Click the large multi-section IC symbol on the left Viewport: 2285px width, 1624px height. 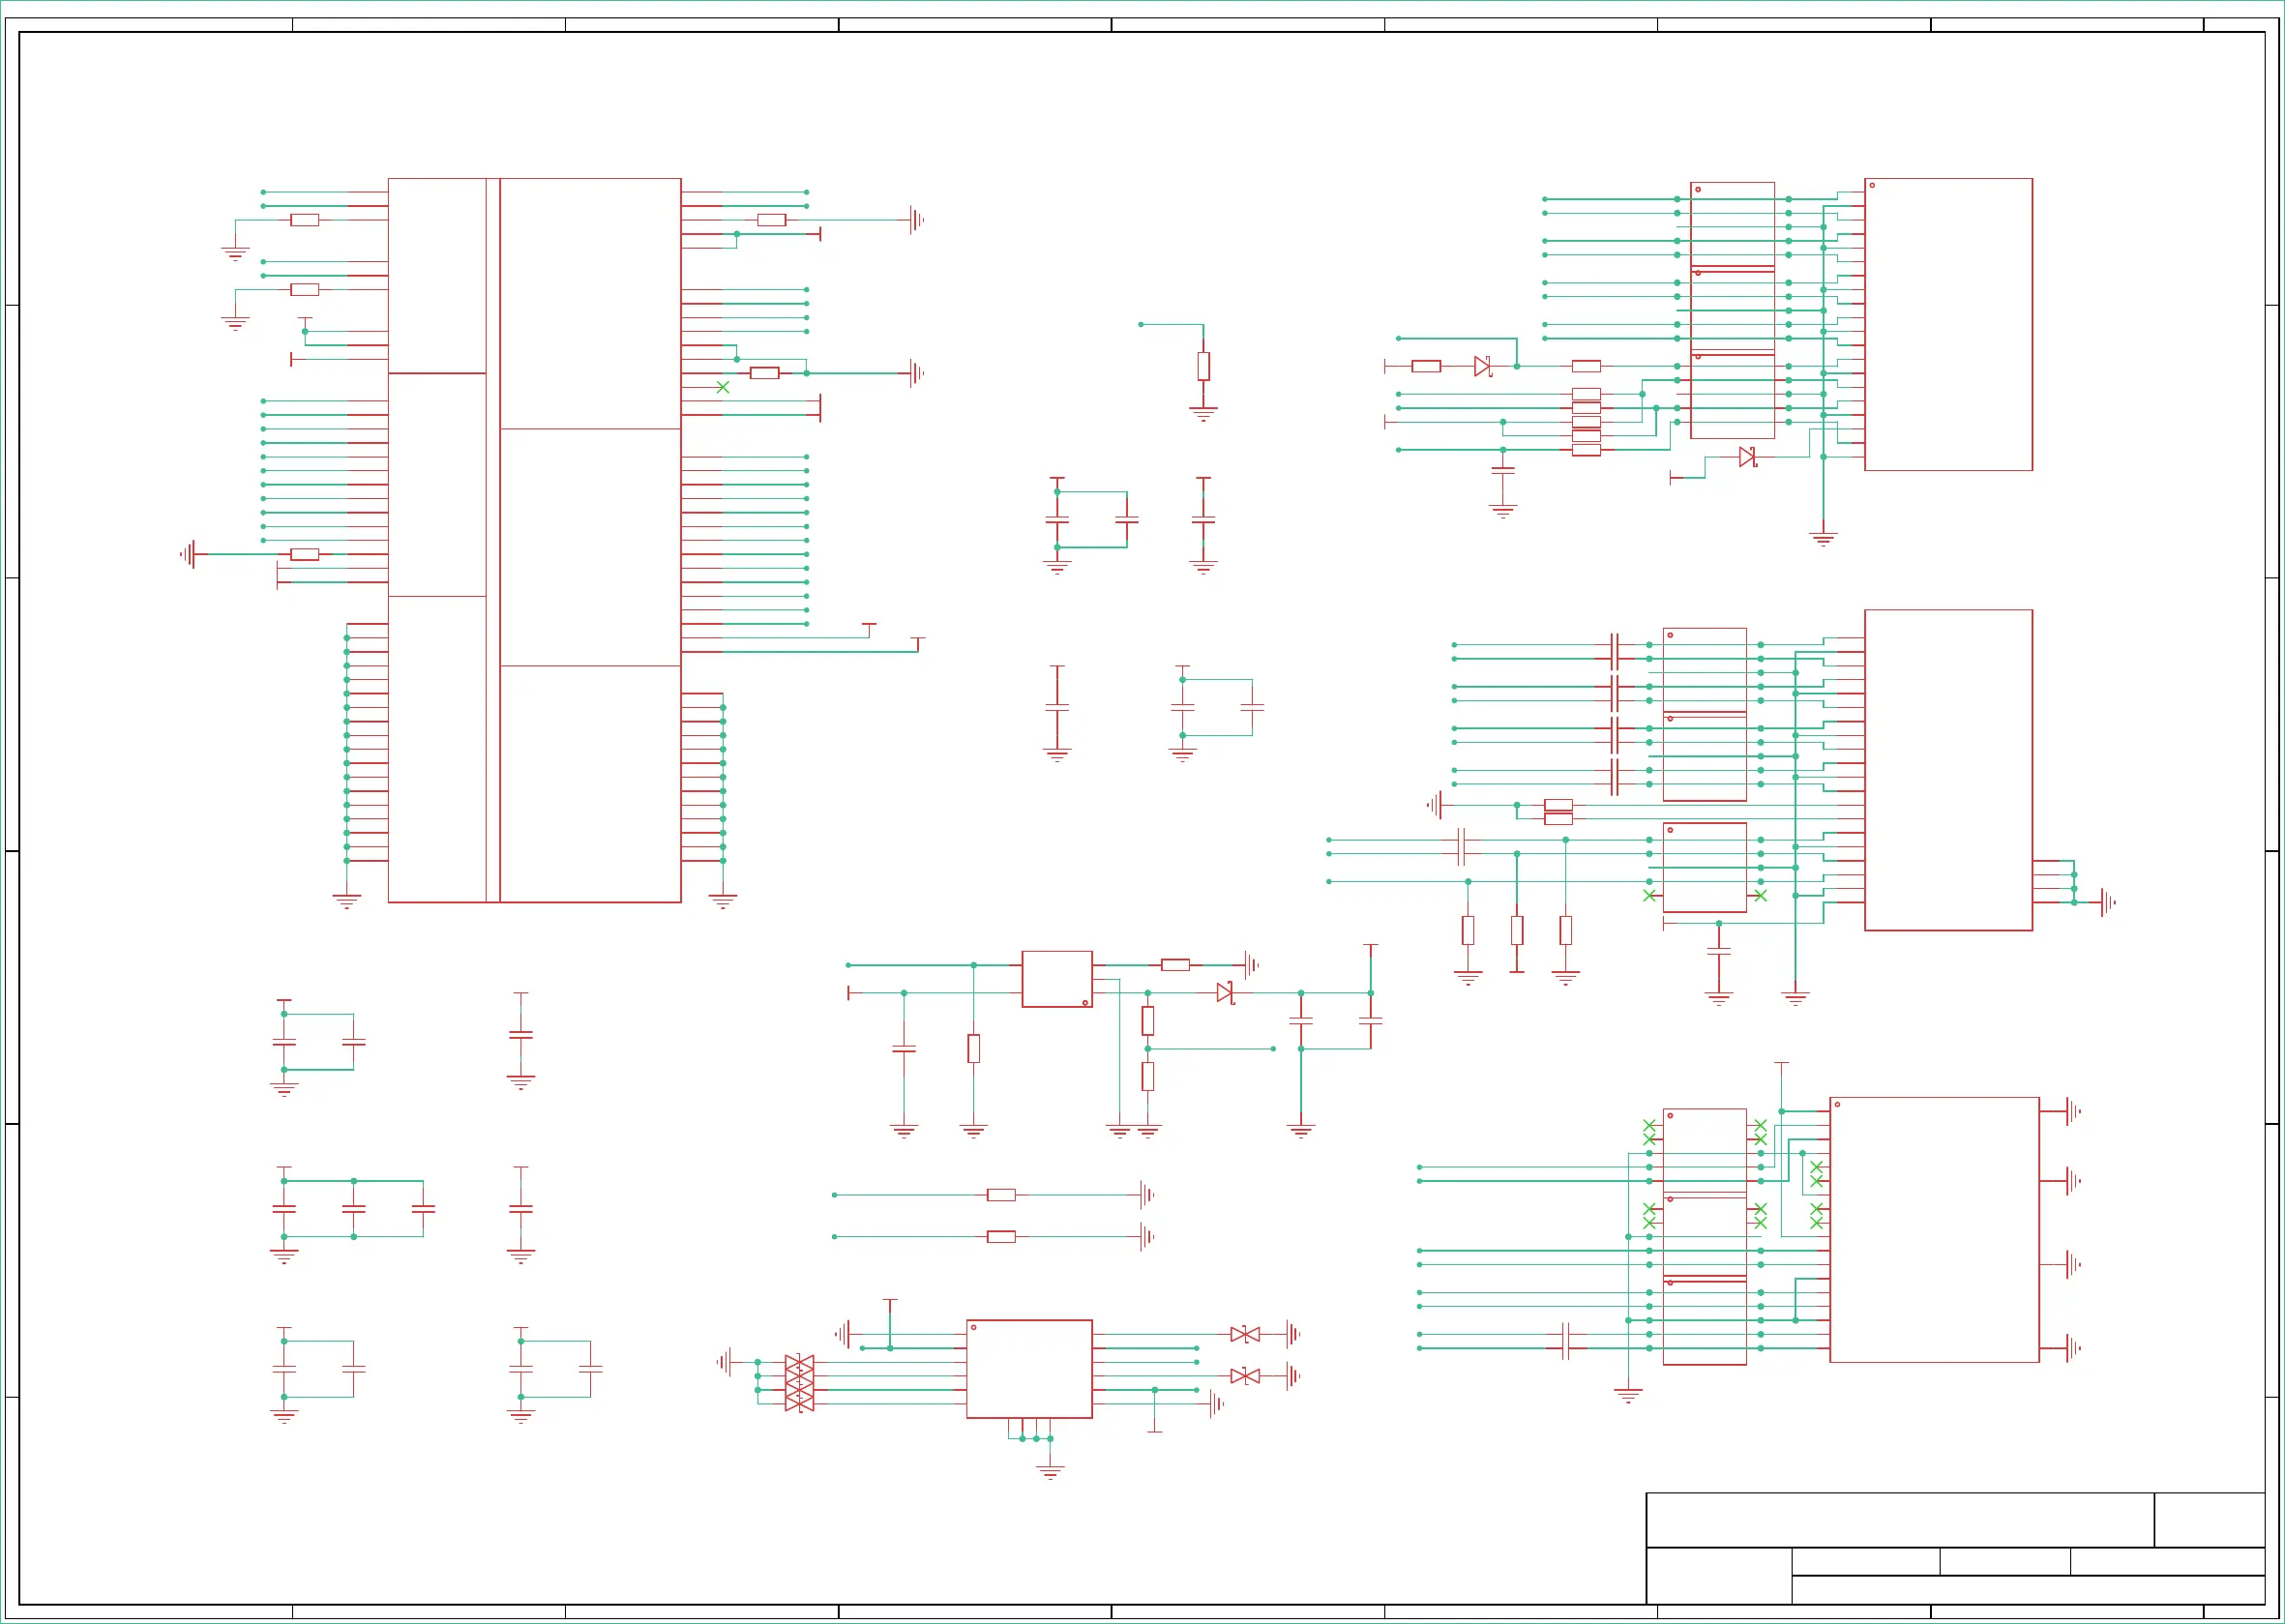[534, 540]
